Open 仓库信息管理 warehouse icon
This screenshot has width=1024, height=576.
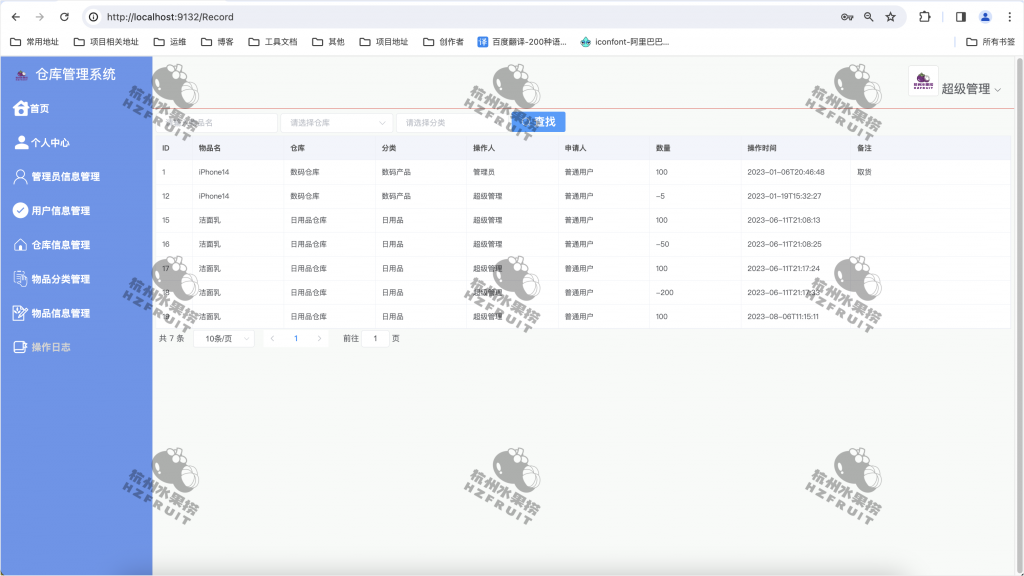click(22, 245)
